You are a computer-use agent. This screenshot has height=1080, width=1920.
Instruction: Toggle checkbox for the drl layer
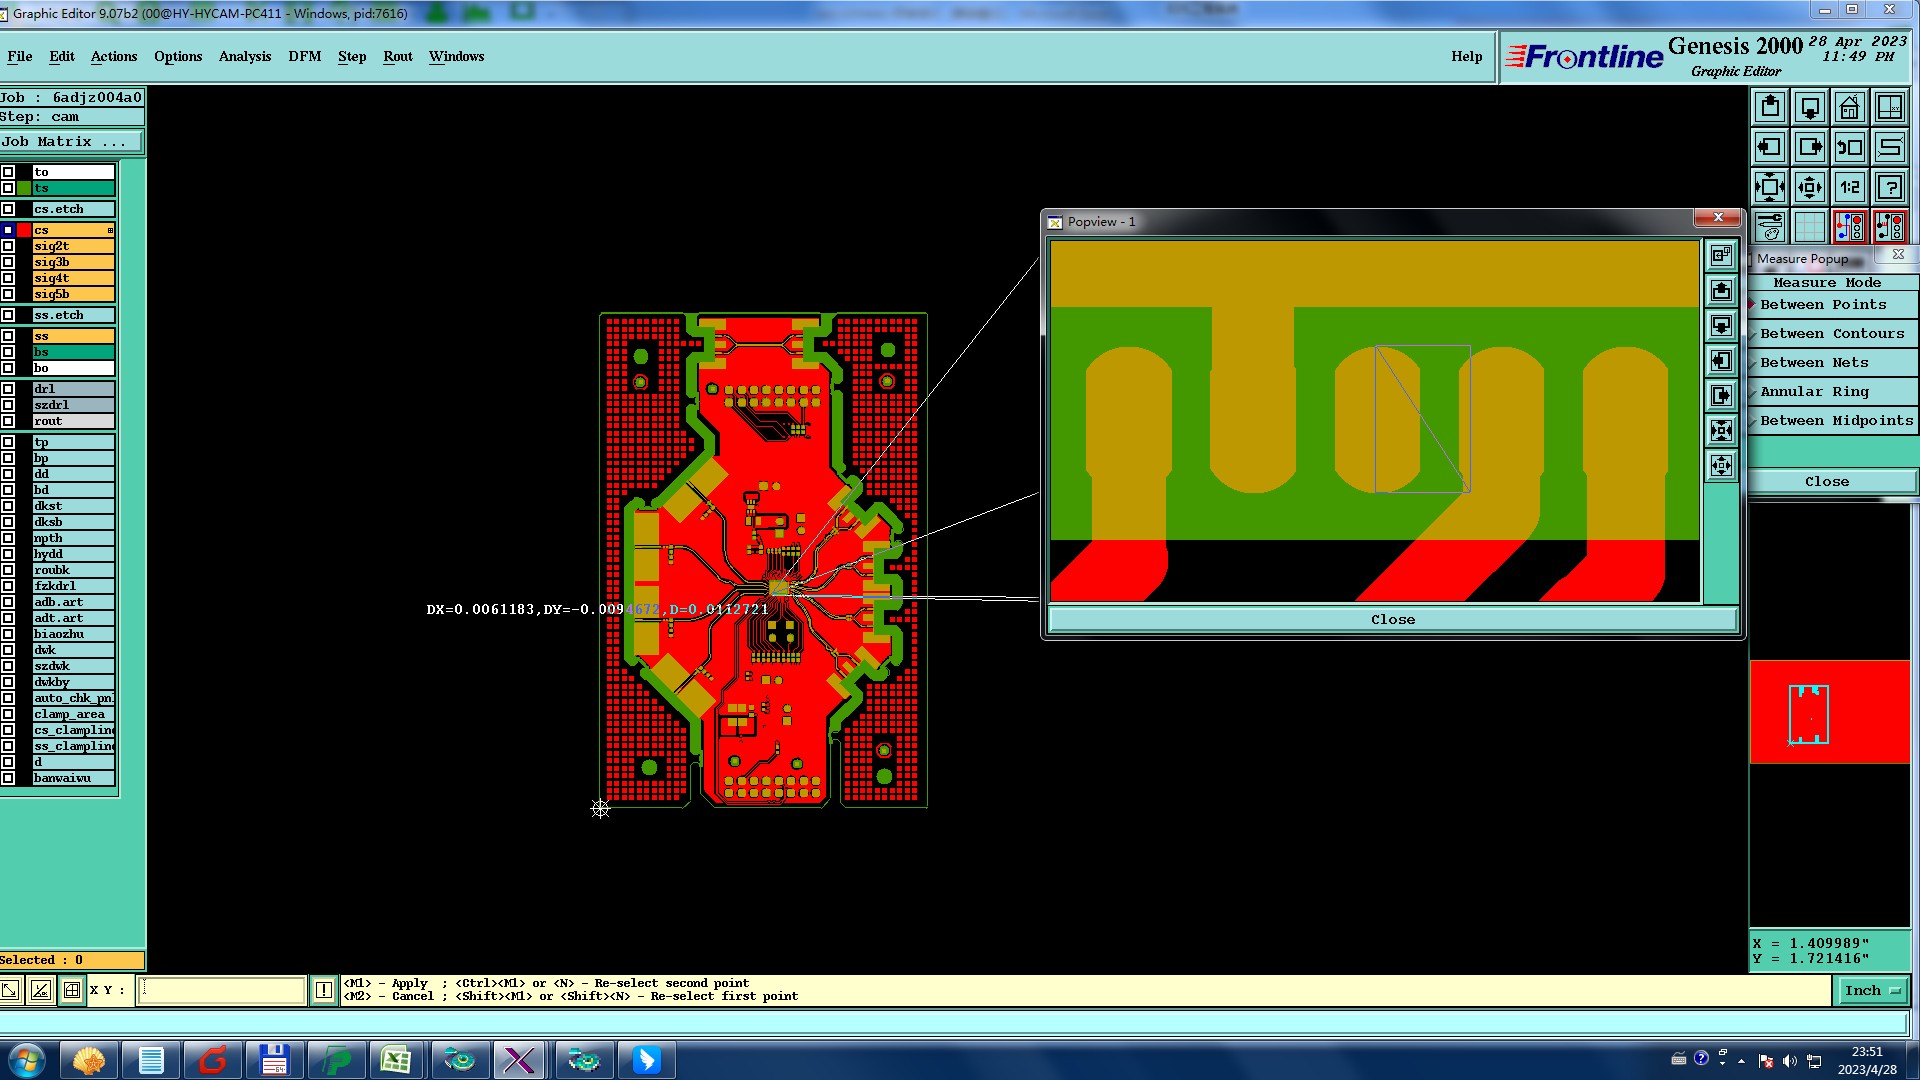[8, 389]
